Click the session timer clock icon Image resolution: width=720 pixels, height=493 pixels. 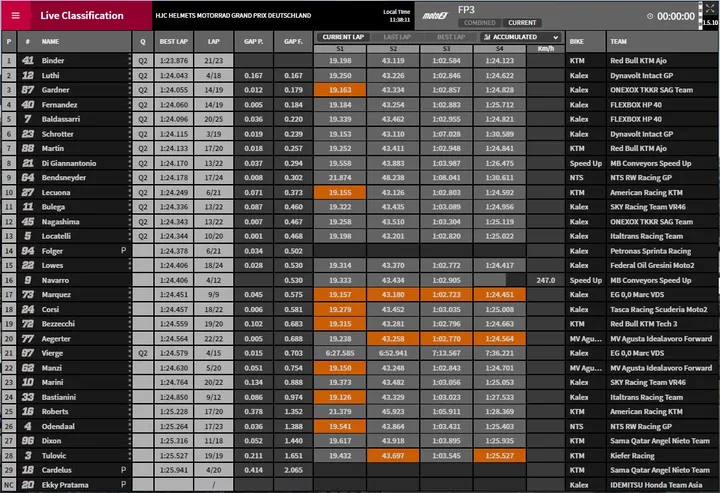click(650, 16)
